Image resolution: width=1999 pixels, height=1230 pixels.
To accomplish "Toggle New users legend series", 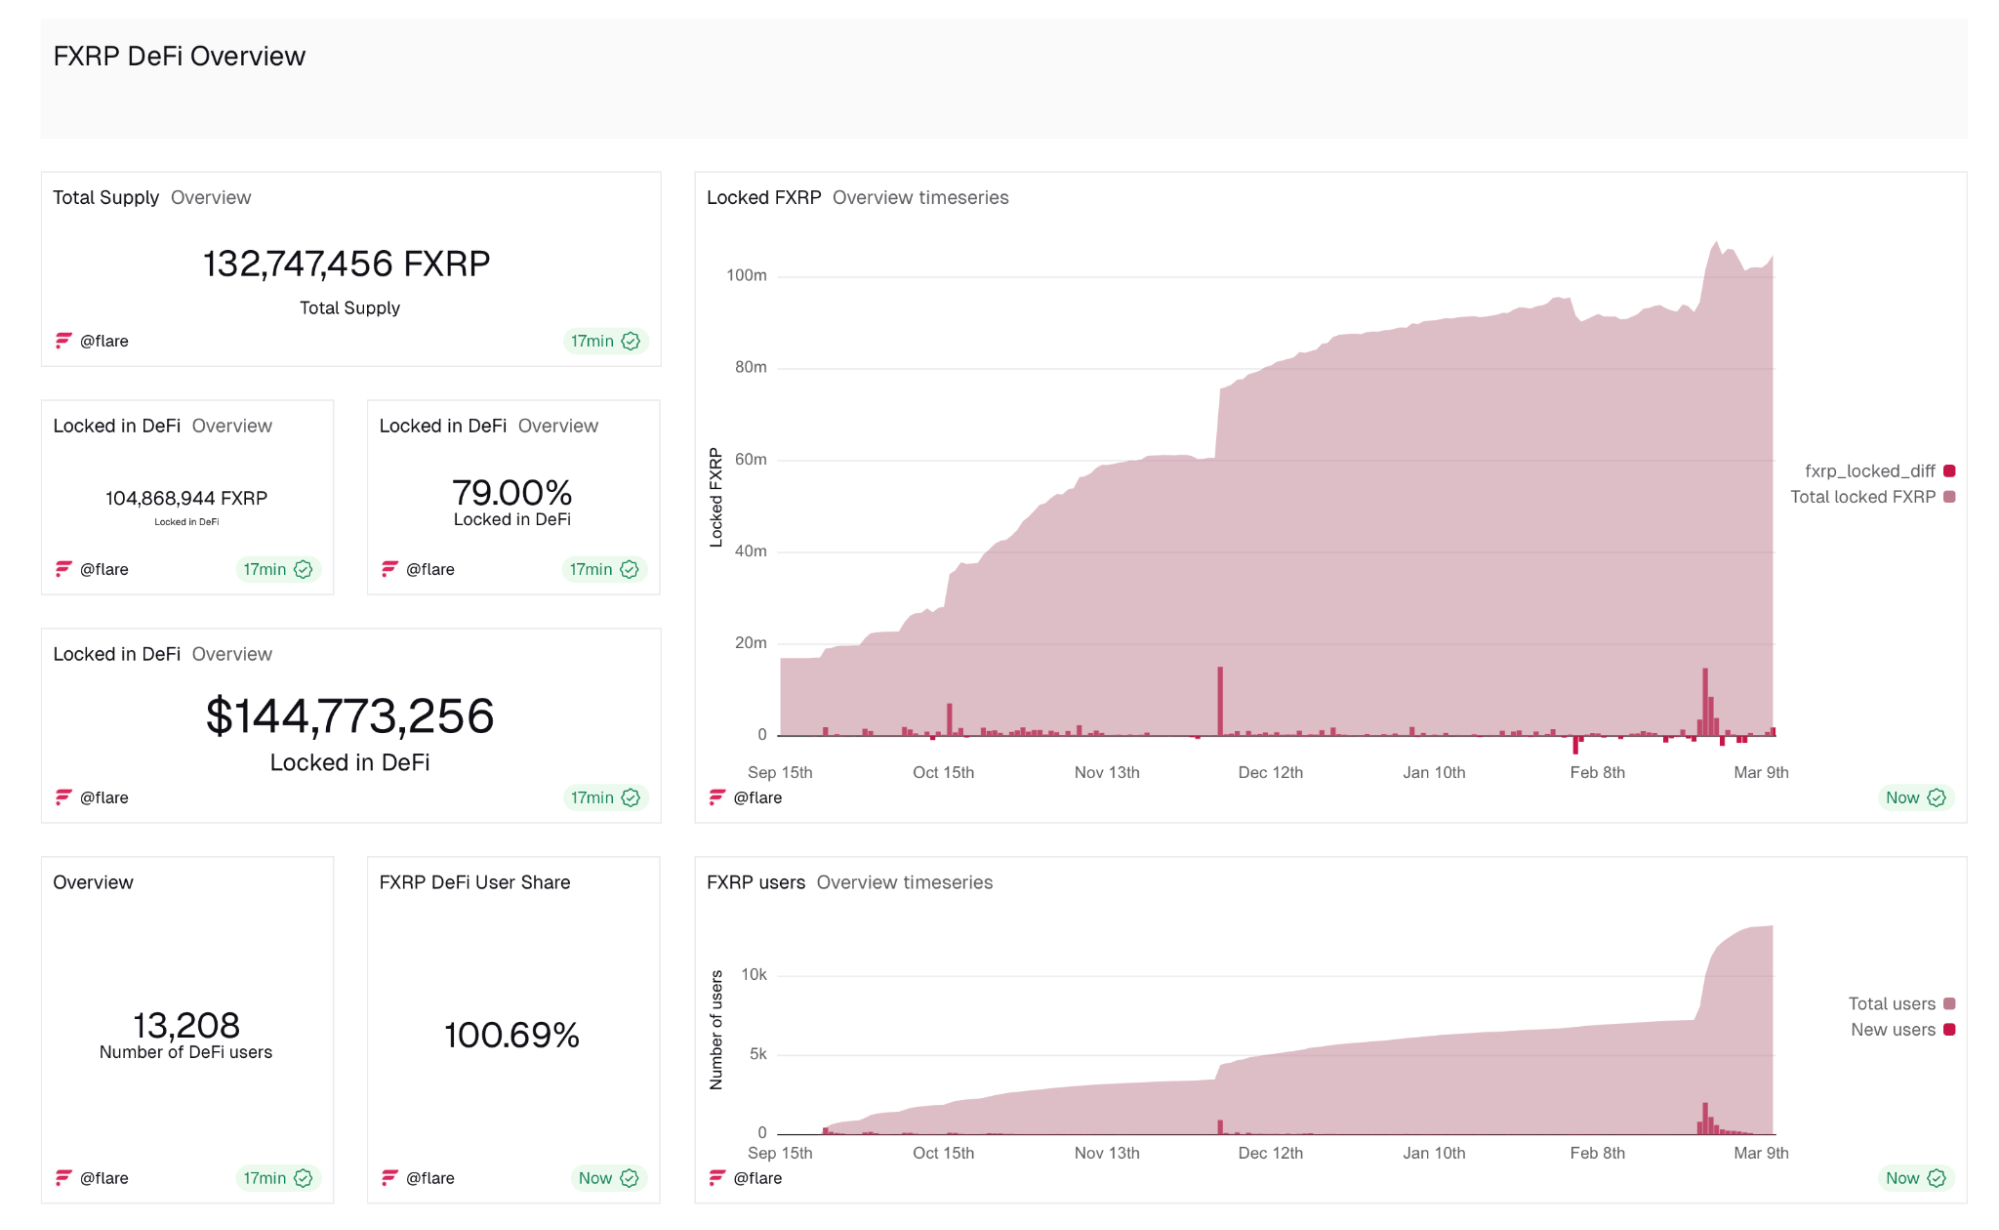I will pyautogui.click(x=1892, y=1030).
